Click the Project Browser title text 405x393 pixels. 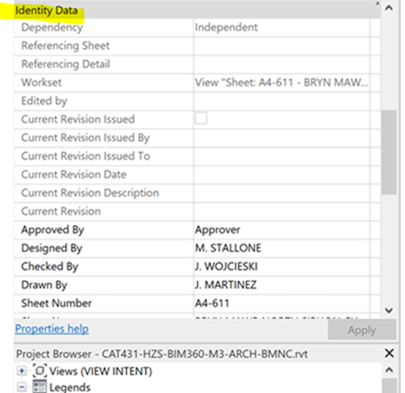pos(162,354)
